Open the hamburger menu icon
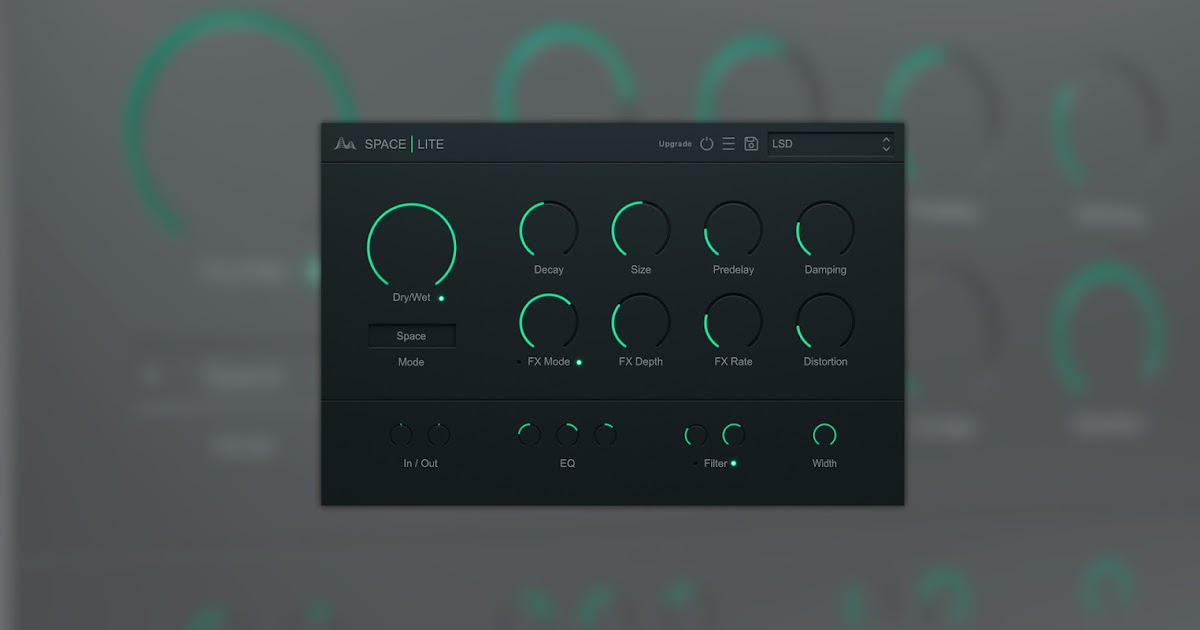Viewport: 1200px width, 630px height. [x=729, y=144]
